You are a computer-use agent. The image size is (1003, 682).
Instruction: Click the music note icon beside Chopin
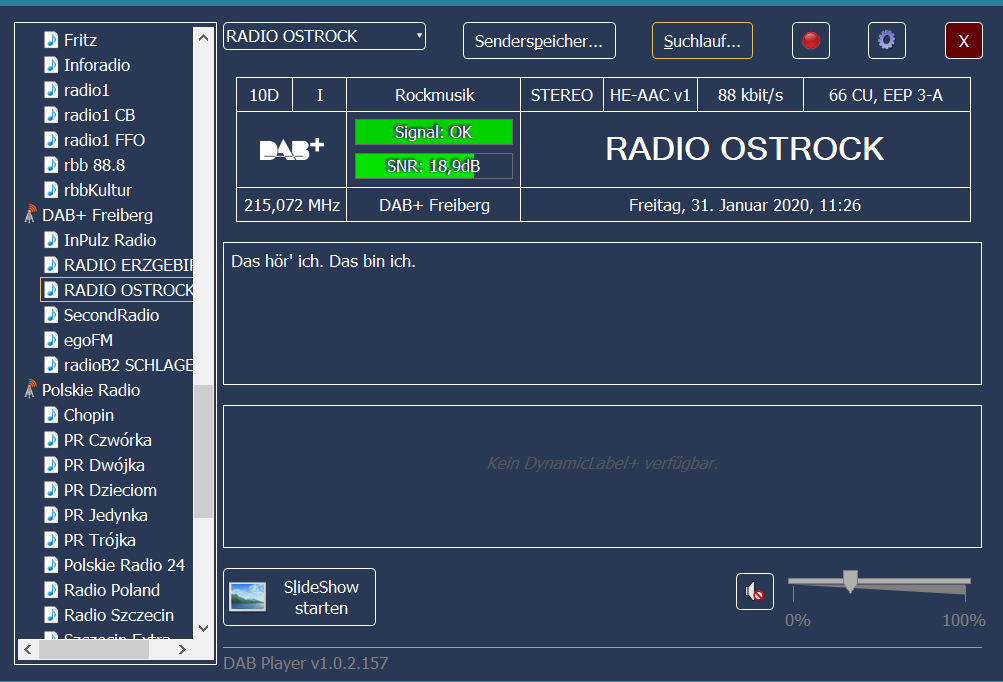(x=51, y=415)
